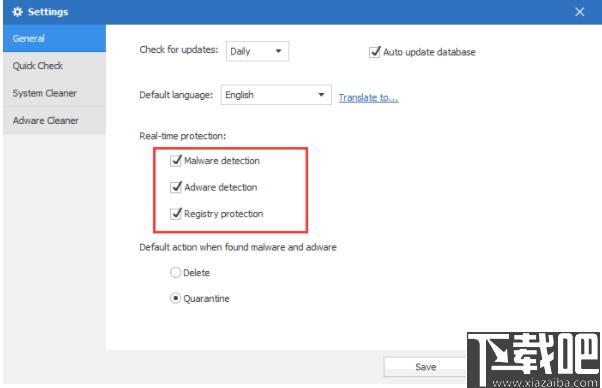The height and width of the screenshot is (388, 602).
Task: Click the Save button
Action: [x=425, y=367]
